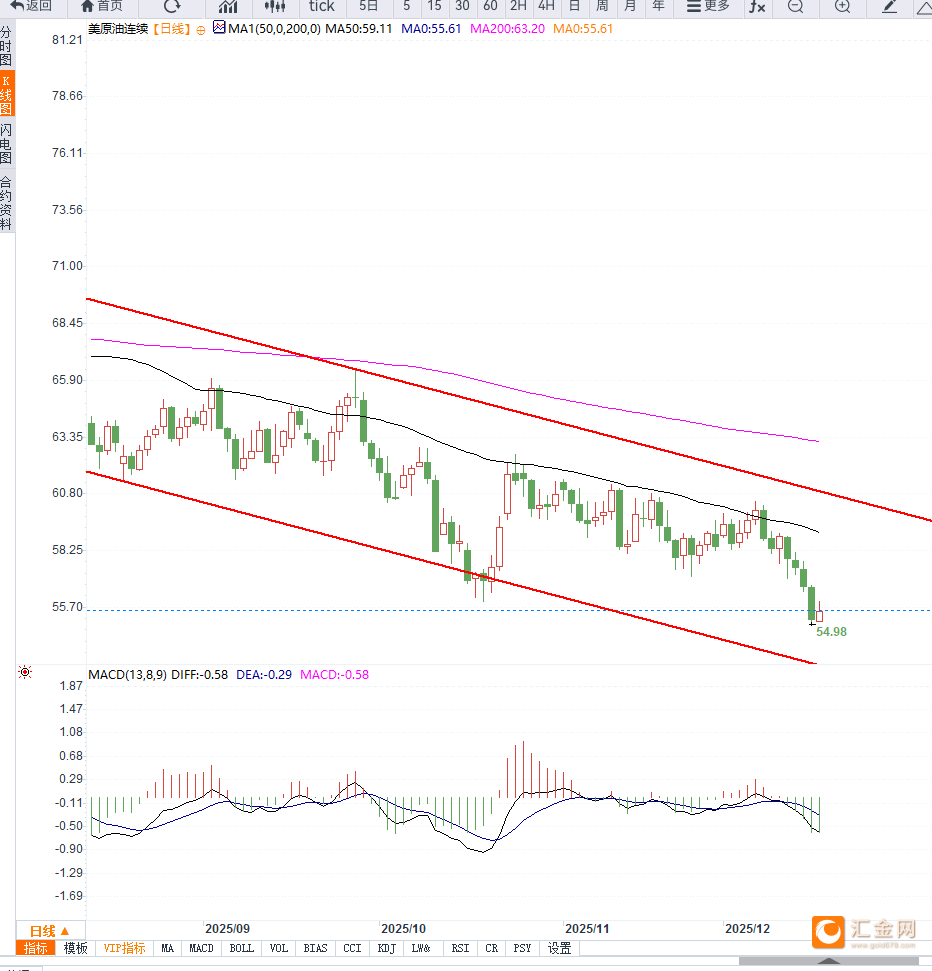
Task: Apply the CCI indicator
Action: 352,948
